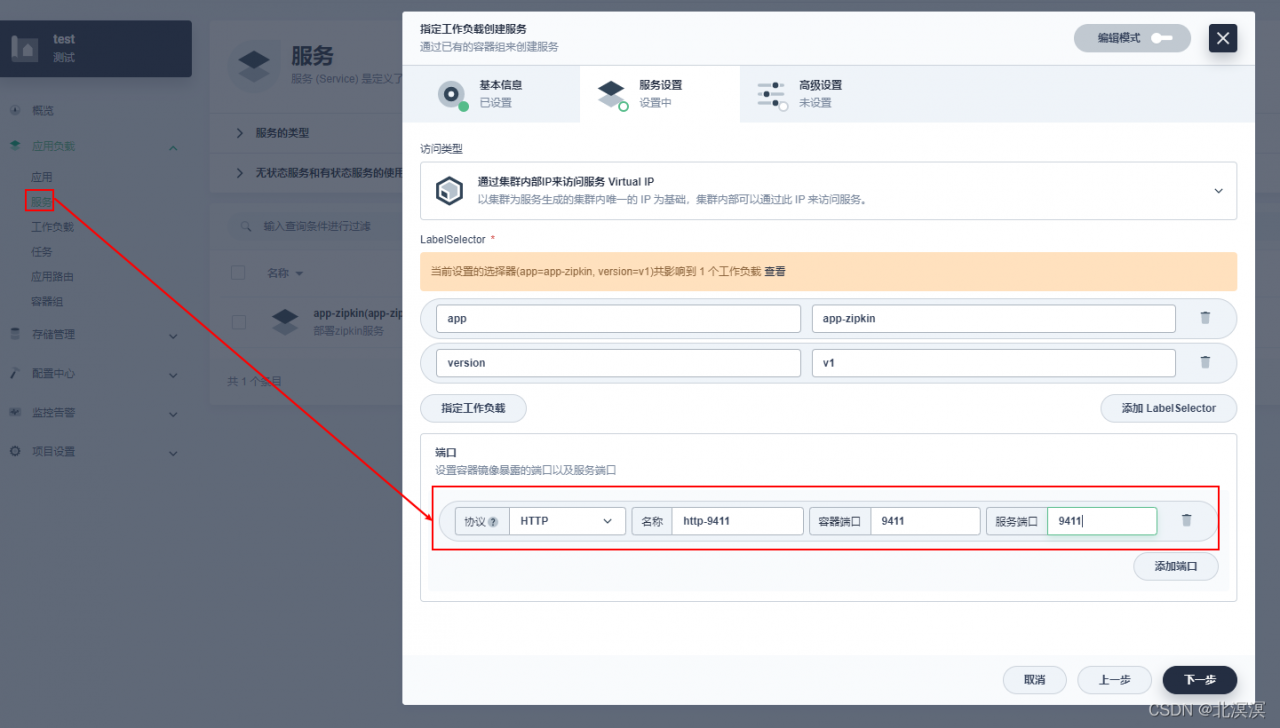Click the help icon beside 协议

(493, 521)
